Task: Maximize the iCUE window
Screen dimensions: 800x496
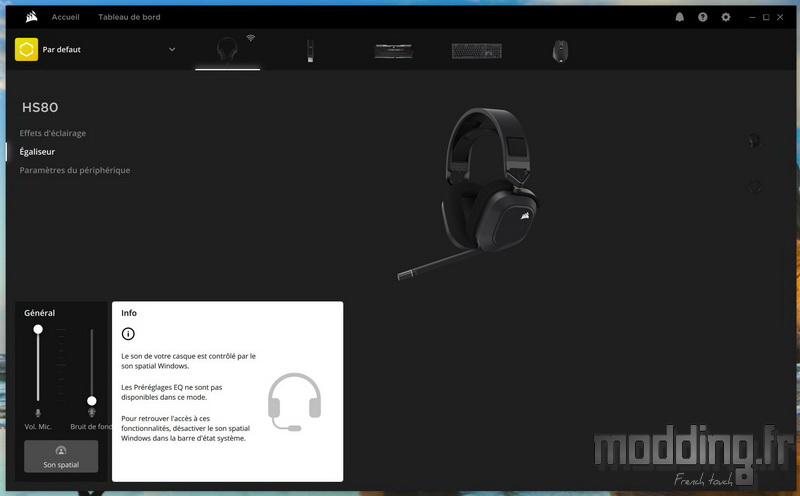Action: 766,17
